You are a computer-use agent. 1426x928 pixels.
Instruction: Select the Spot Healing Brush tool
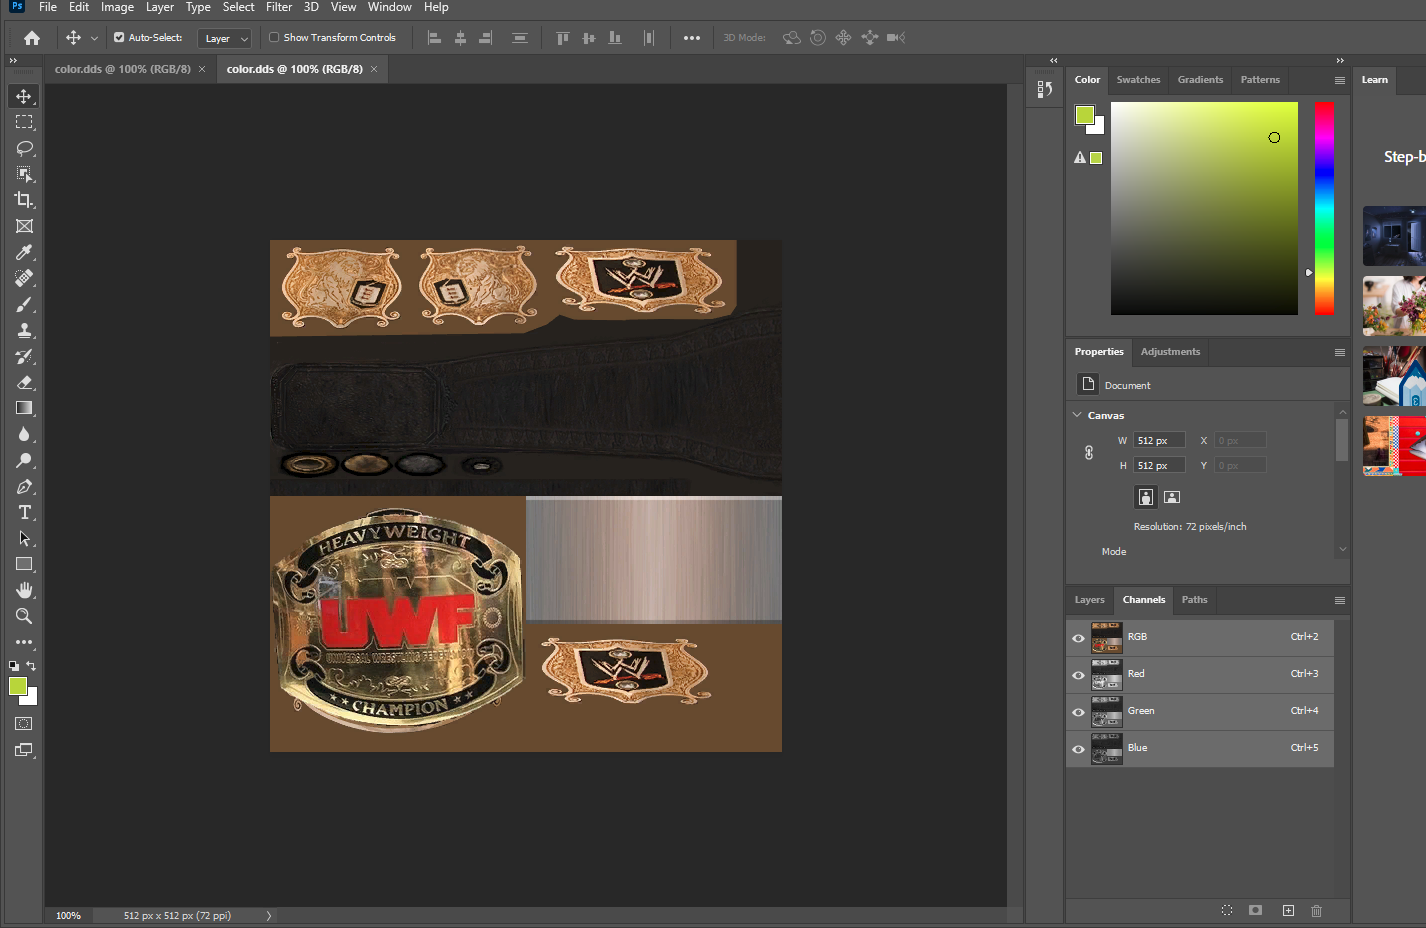[24, 278]
